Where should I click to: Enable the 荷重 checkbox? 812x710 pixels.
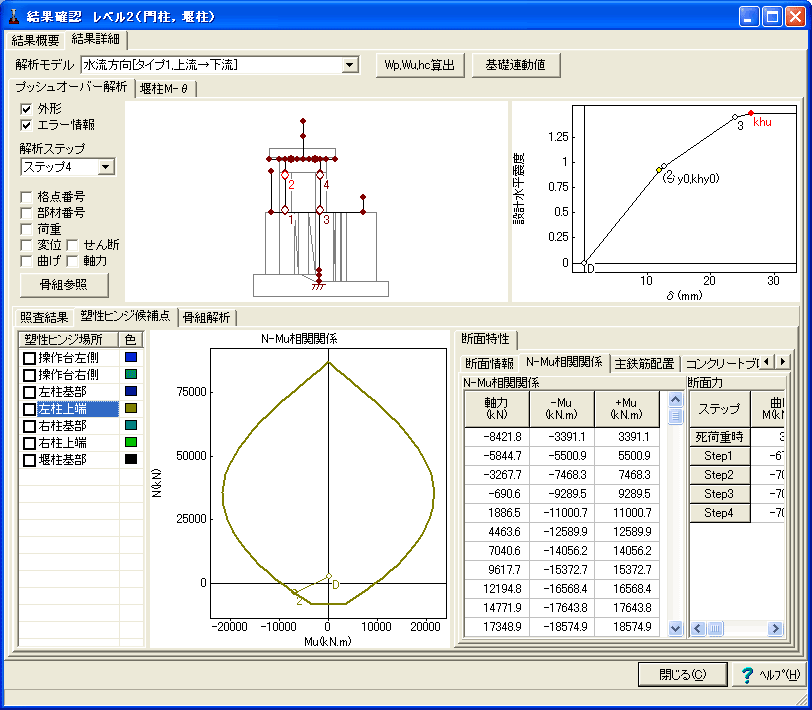tap(26, 229)
